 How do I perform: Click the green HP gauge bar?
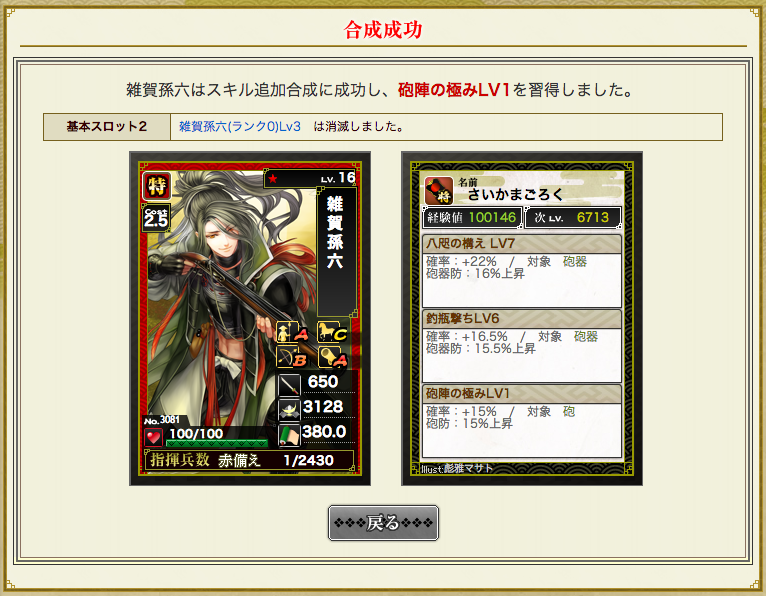217,443
